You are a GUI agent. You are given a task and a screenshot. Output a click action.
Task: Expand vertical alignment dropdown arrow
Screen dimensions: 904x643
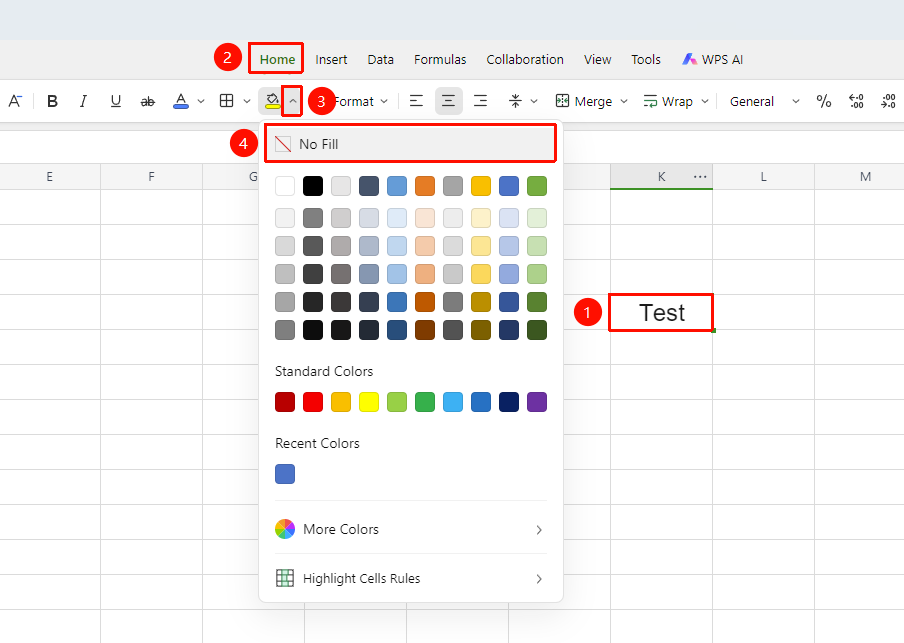pyautogui.click(x=534, y=101)
